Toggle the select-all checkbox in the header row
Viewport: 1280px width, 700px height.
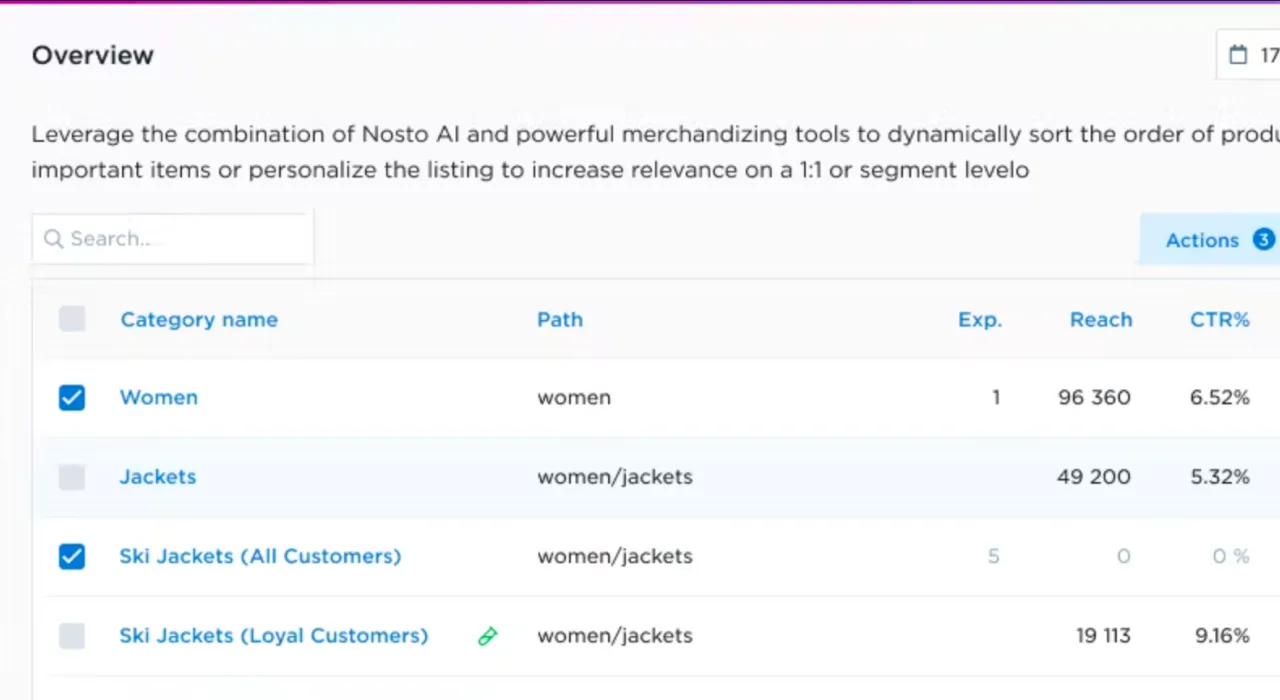(x=72, y=319)
